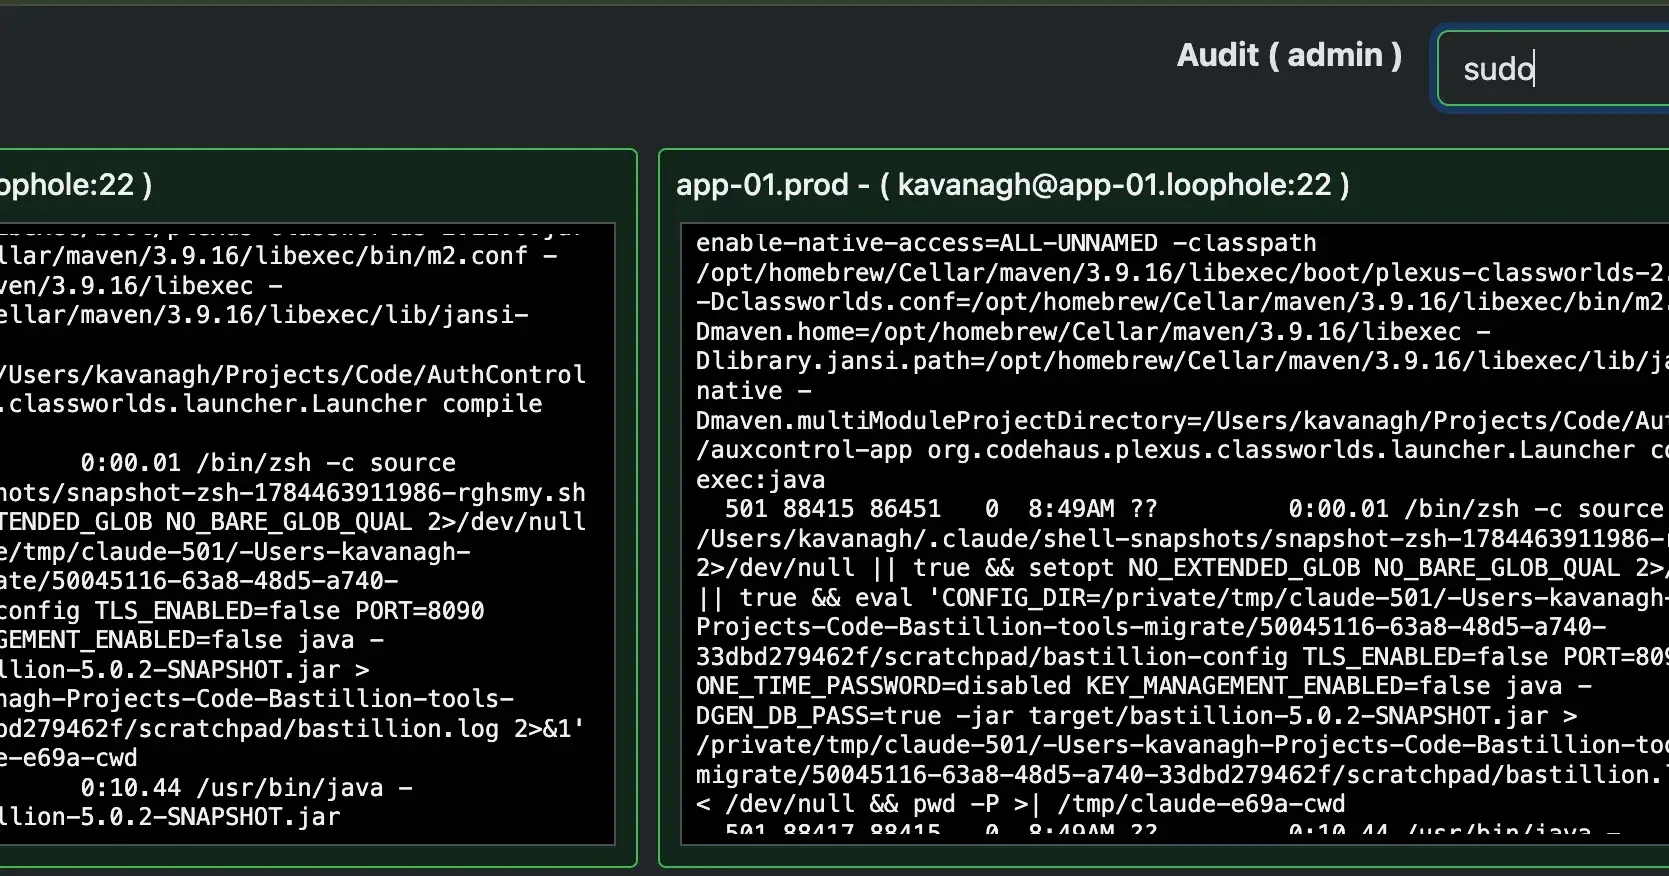
Task: Click "0:00.01 /bin/zsh -c source" in left terminal
Action: point(268,463)
